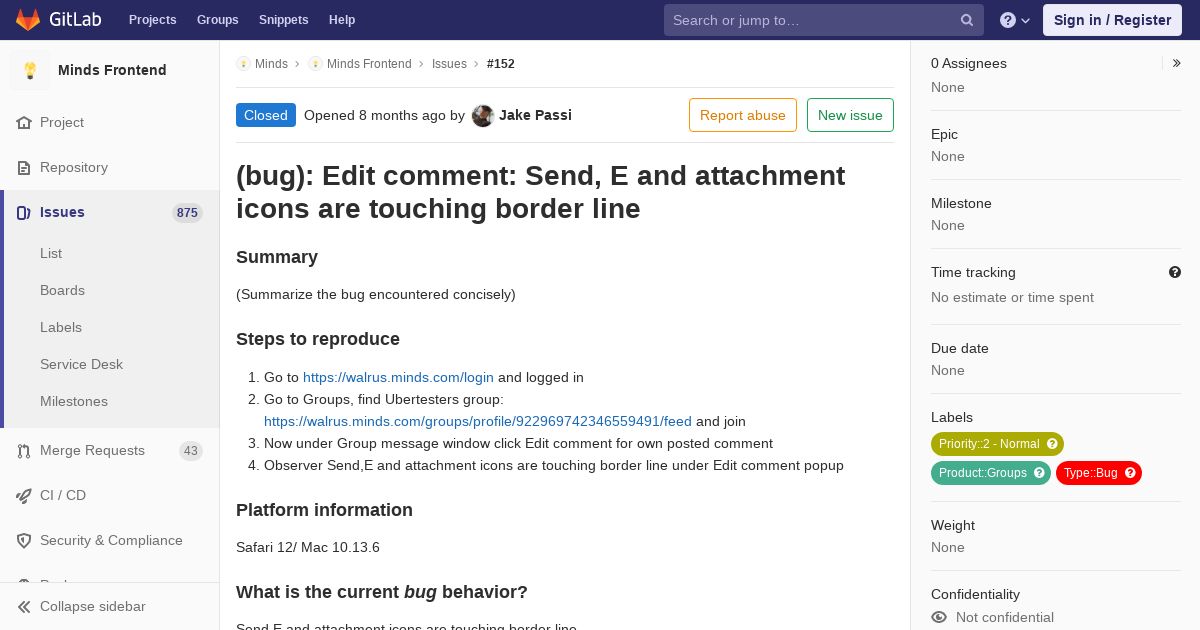Click the Collapse sidebar text
This screenshot has width=1200, height=630.
tap(93, 606)
